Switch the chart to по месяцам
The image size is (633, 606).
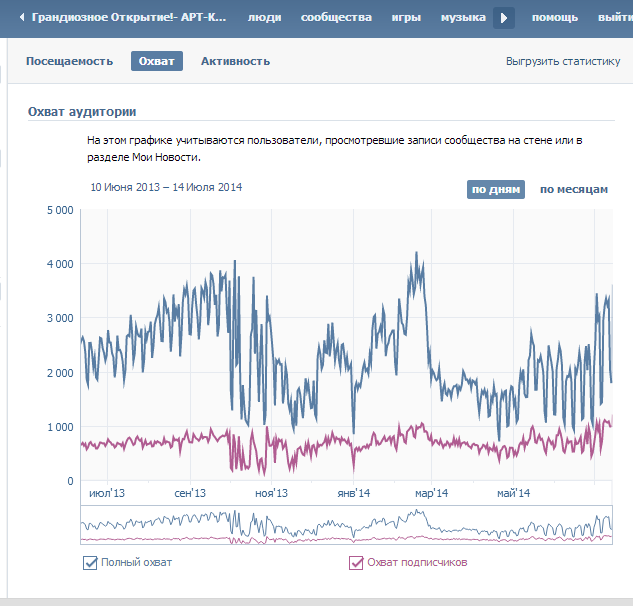[573, 189]
